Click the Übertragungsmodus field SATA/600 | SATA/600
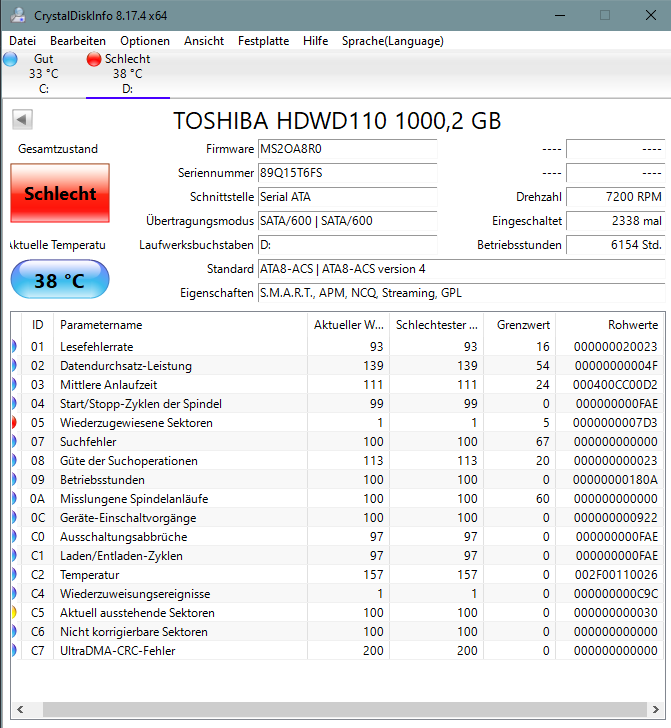Viewport: 671px width, 728px height. (347, 221)
